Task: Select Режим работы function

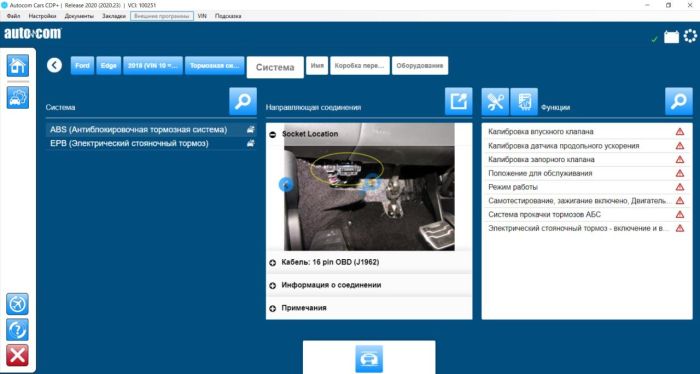Action: click(587, 187)
